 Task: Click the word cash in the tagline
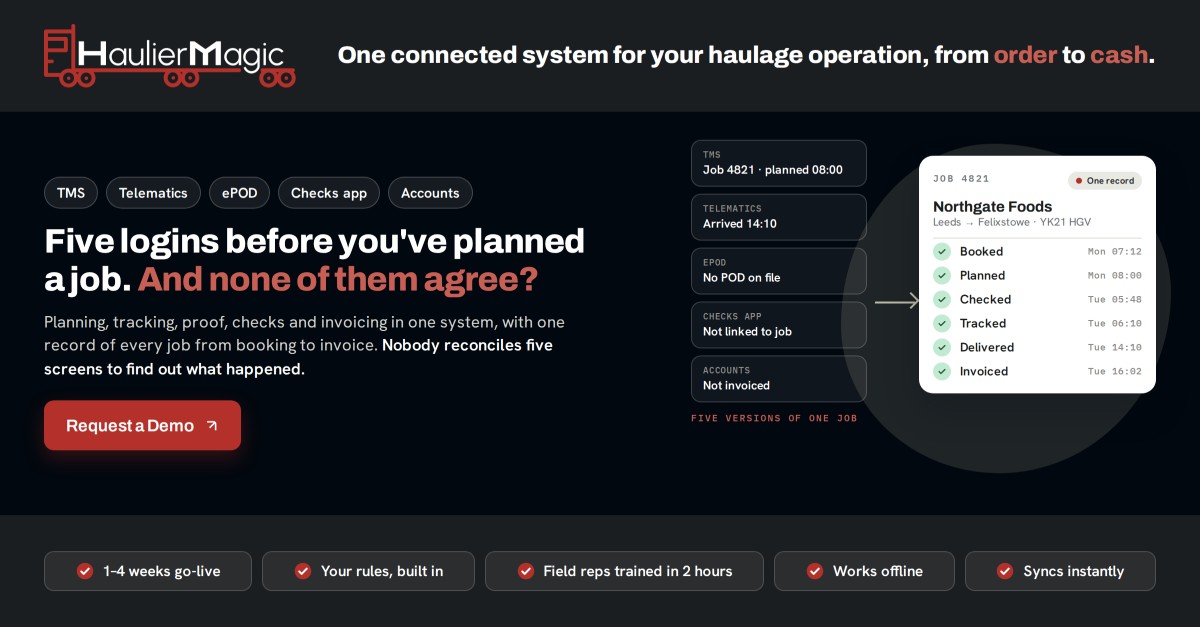pyautogui.click(x=1119, y=55)
